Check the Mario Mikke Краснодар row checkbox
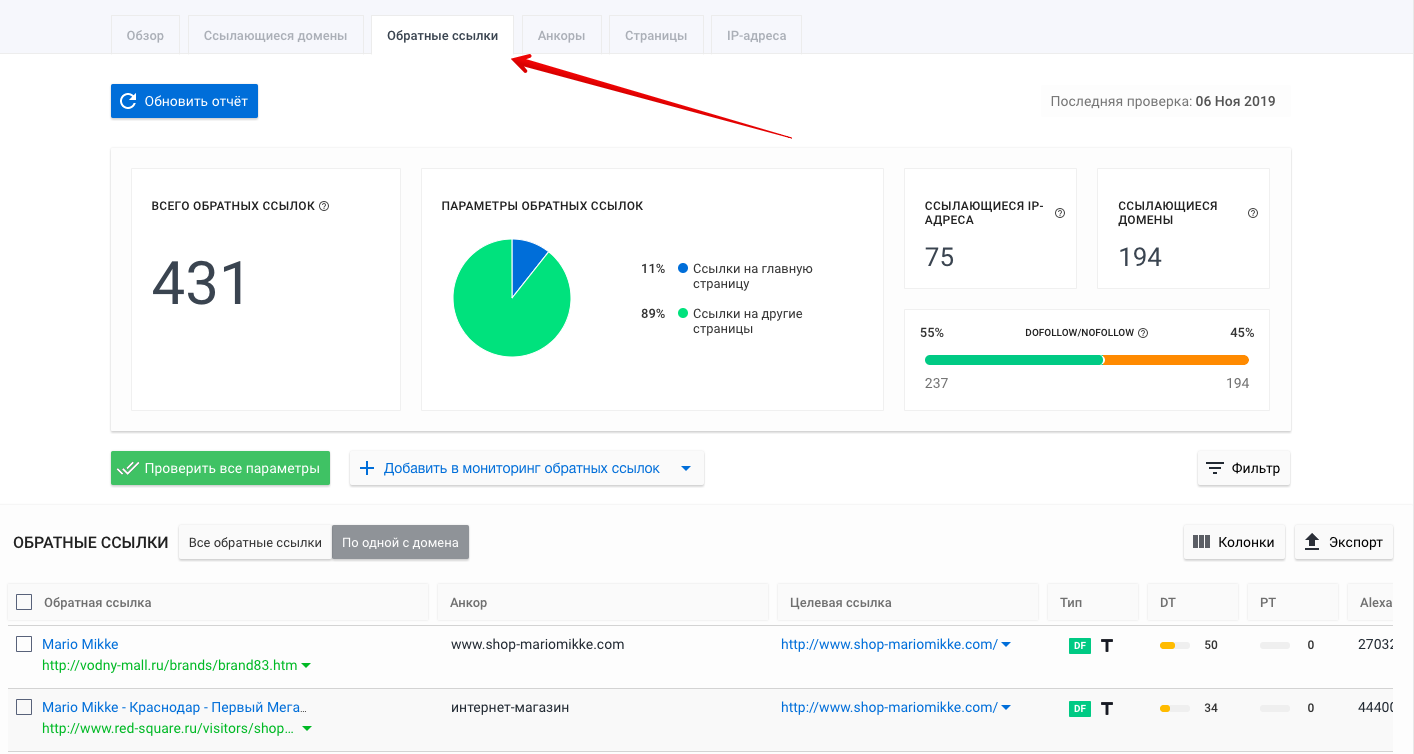 point(24,707)
